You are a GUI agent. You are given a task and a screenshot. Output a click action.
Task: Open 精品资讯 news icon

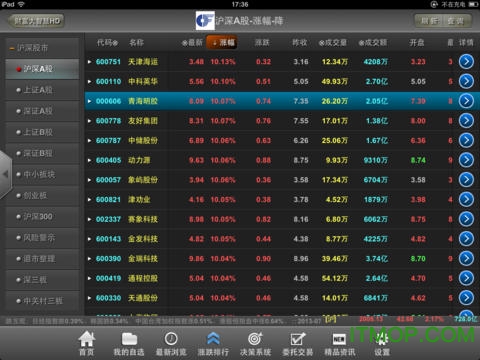click(x=340, y=339)
